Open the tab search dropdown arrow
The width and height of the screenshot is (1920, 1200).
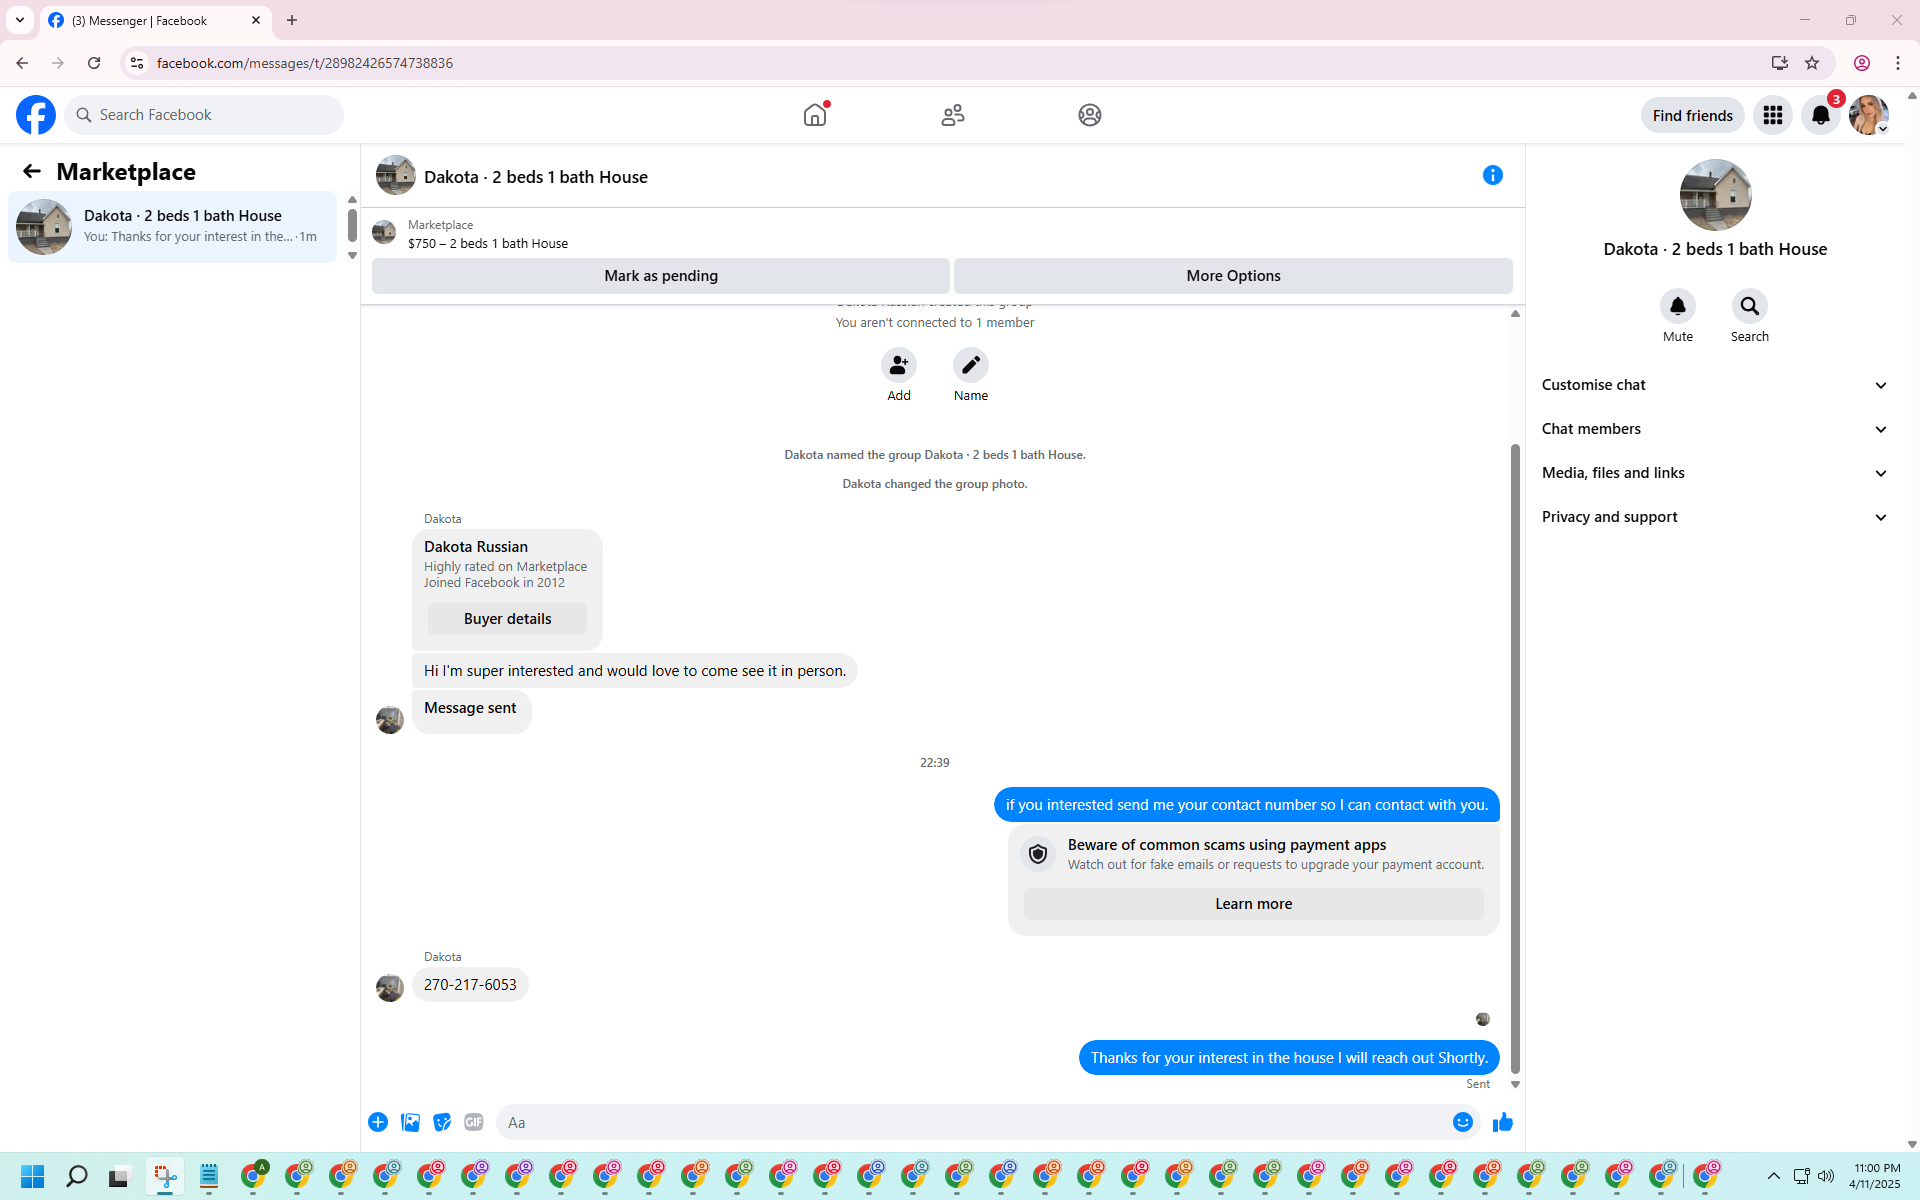pyautogui.click(x=20, y=20)
